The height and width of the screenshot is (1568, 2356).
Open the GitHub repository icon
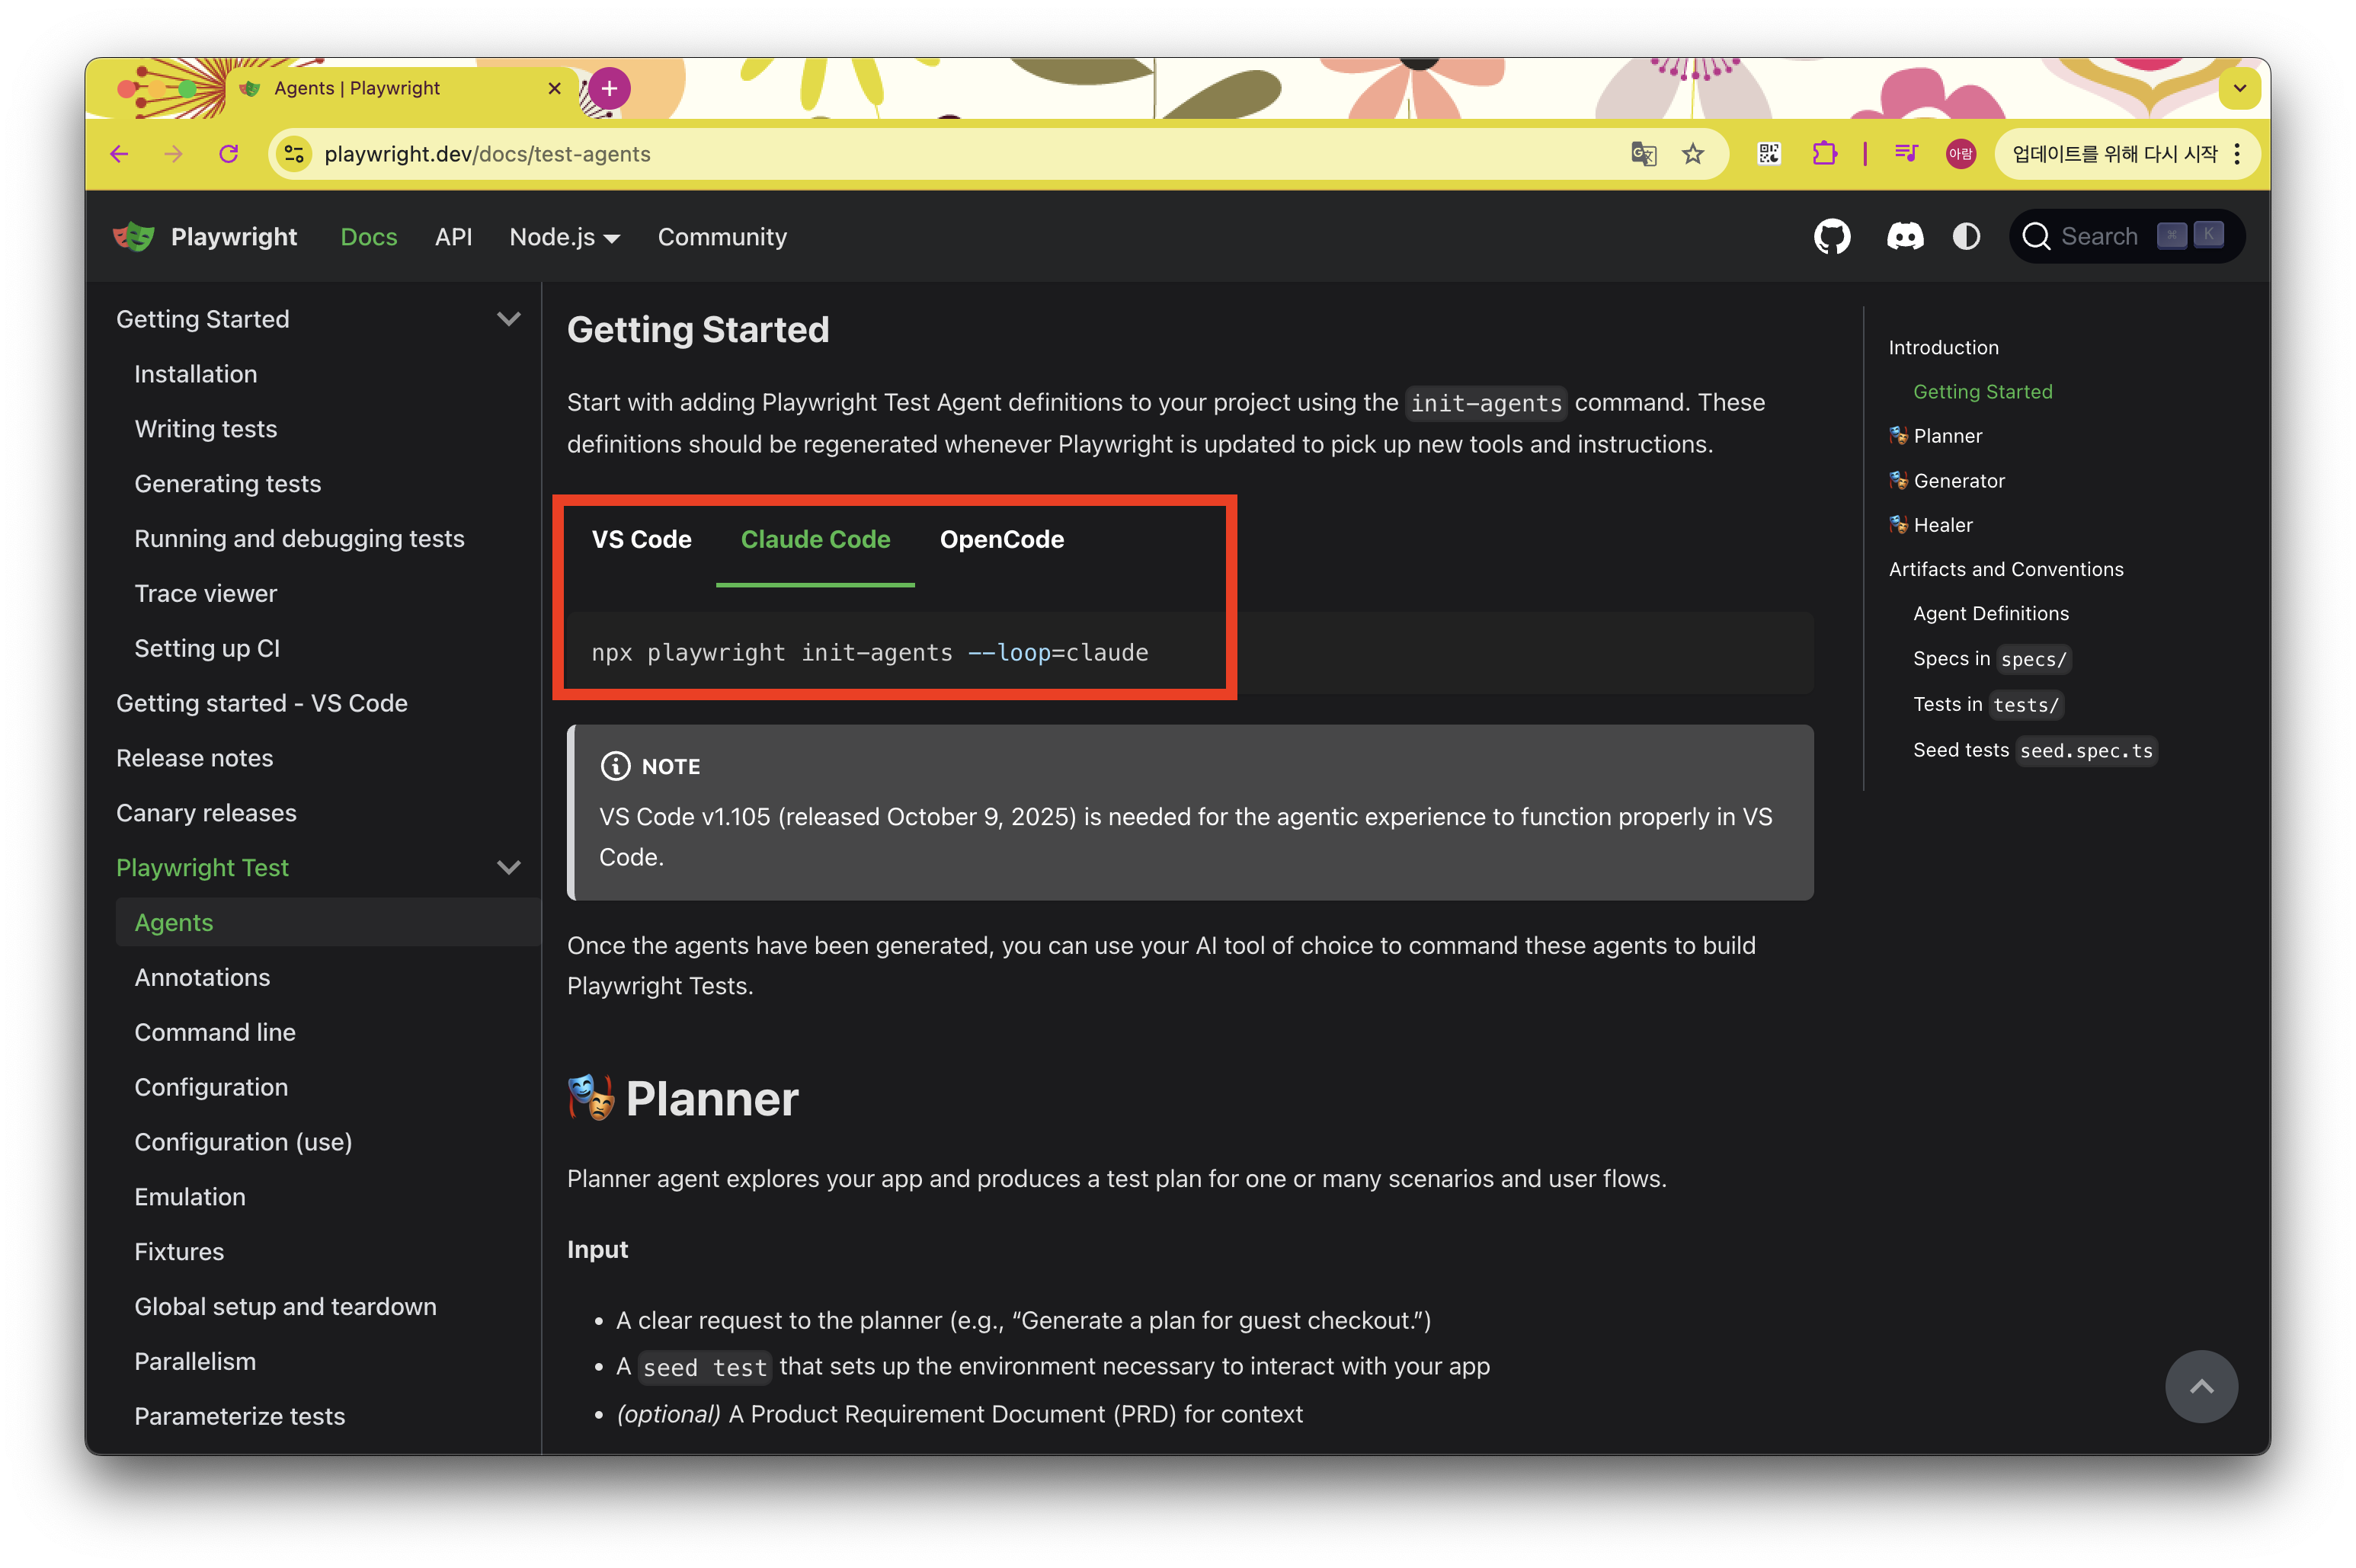pos(1831,237)
